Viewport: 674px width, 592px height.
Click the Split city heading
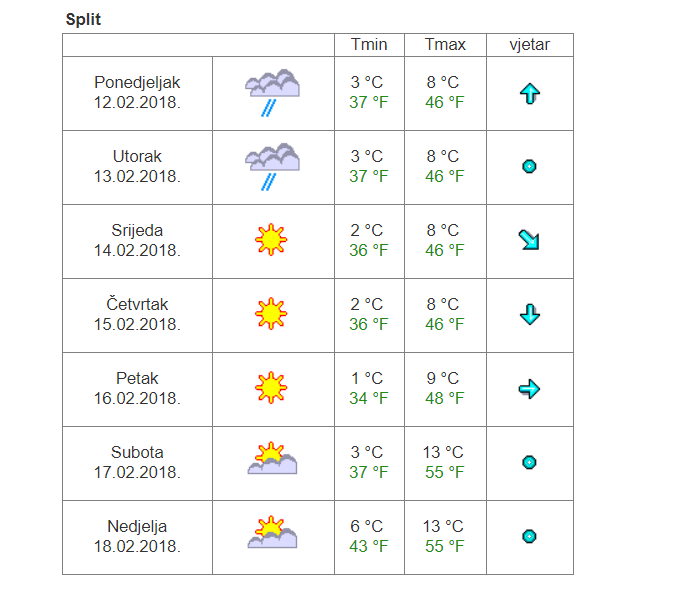pyautogui.click(x=84, y=19)
